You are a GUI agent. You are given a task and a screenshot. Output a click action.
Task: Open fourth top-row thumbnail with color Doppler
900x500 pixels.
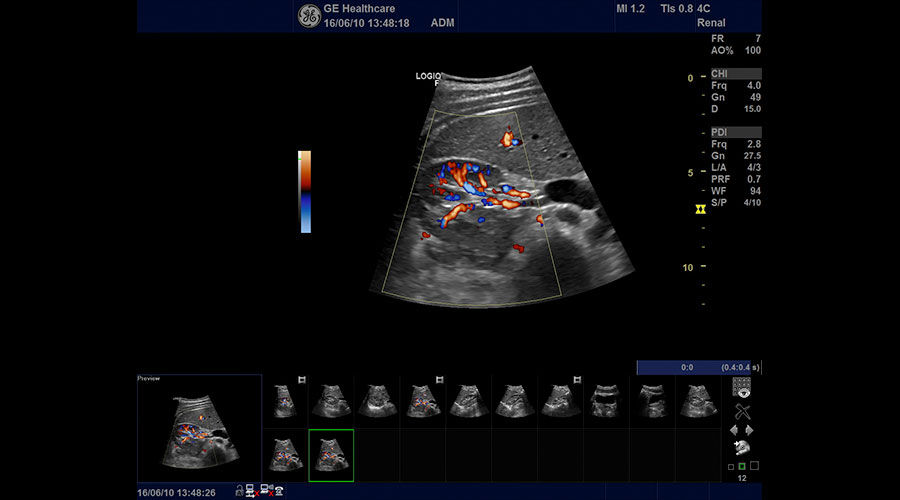[x=423, y=401]
